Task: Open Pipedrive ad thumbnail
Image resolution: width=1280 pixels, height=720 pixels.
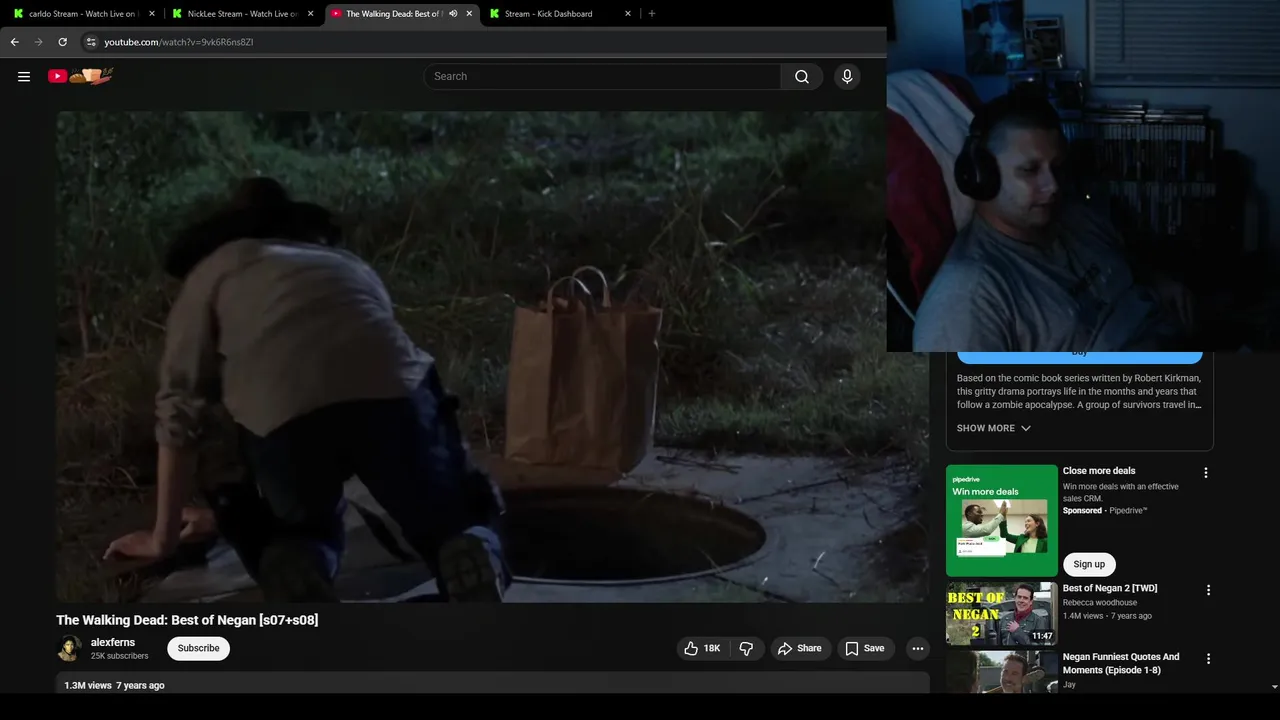Action: [x=1002, y=520]
